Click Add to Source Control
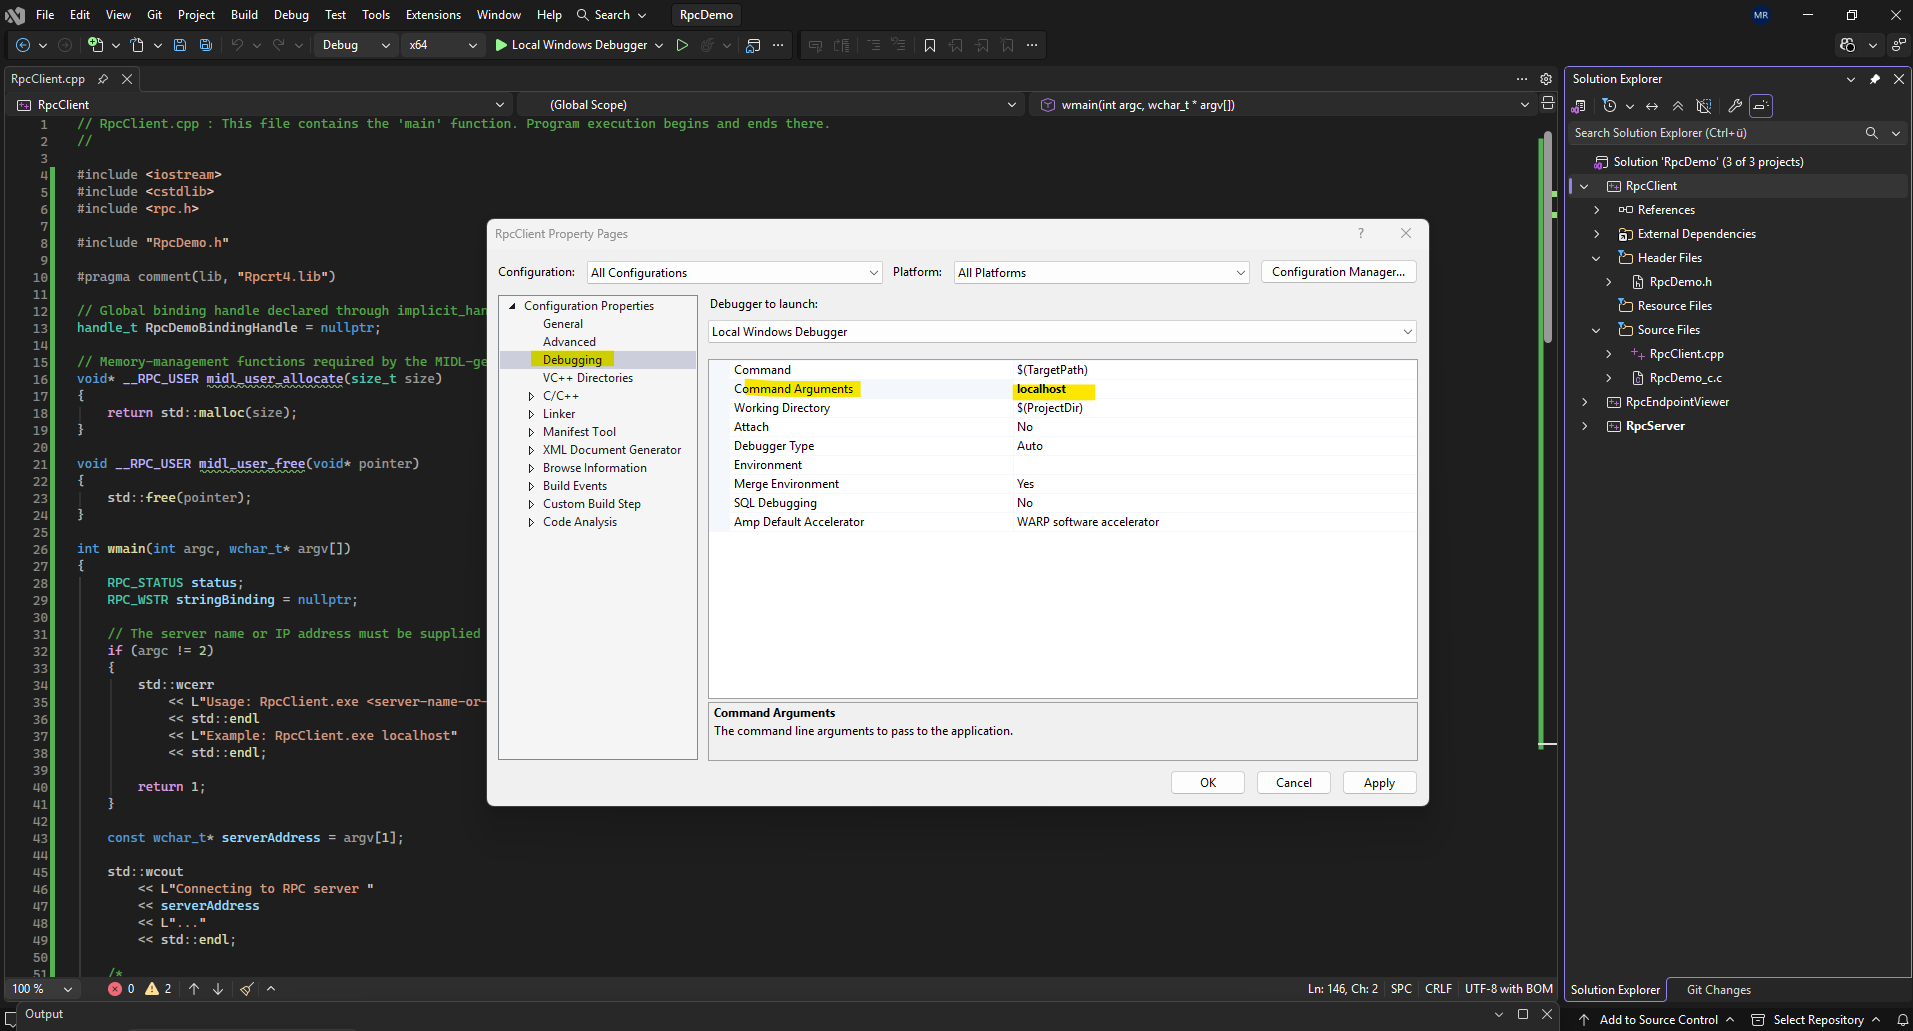This screenshot has width=1913, height=1031. [x=1658, y=1020]
